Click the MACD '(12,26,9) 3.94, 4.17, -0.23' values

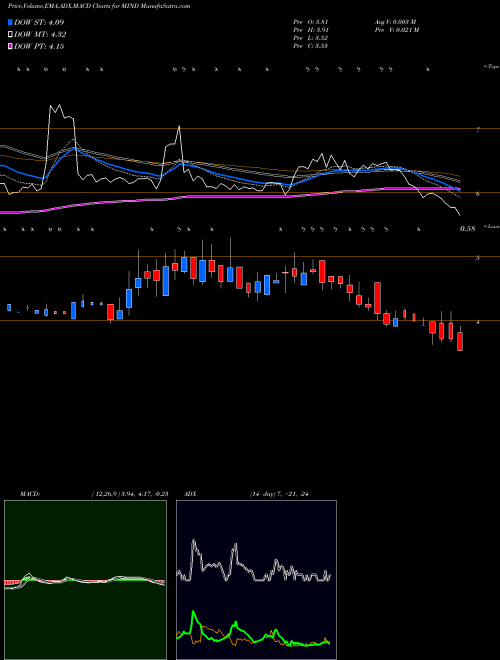130,494
